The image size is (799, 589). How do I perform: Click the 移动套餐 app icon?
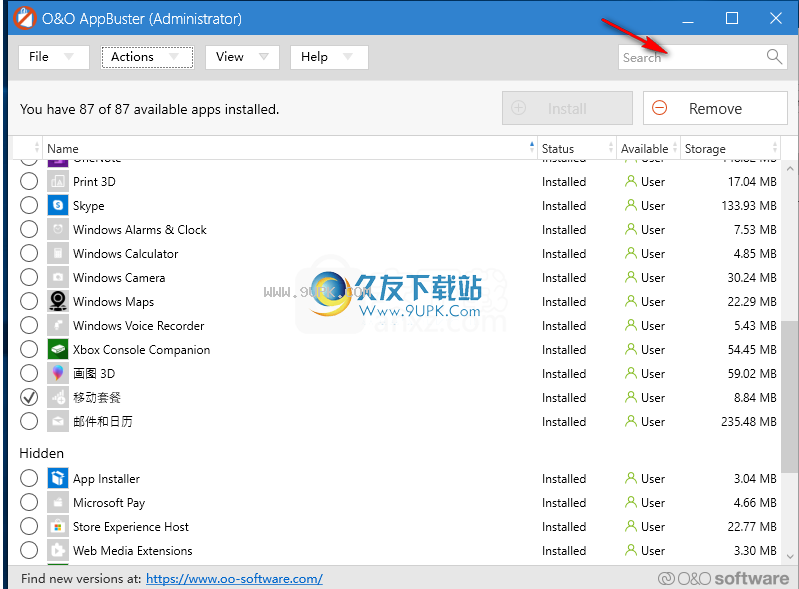click(x=58, y=397)
